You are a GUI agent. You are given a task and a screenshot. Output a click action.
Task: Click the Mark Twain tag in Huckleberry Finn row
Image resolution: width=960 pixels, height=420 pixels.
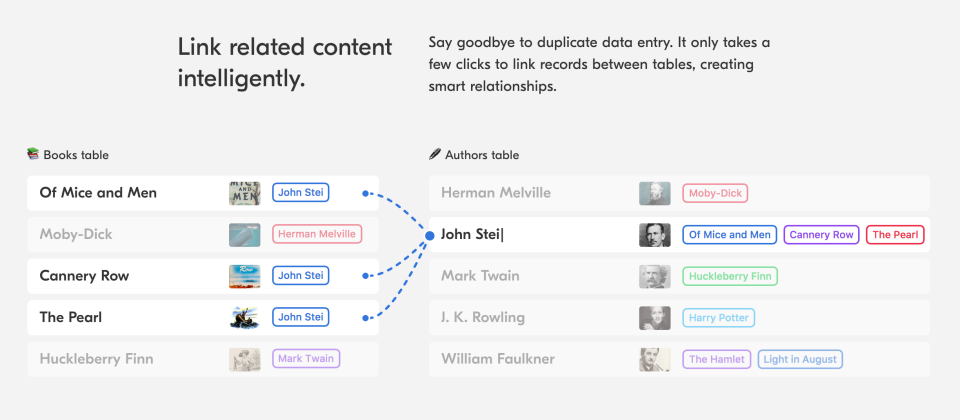pyautogui.click(x=306, y=359)
